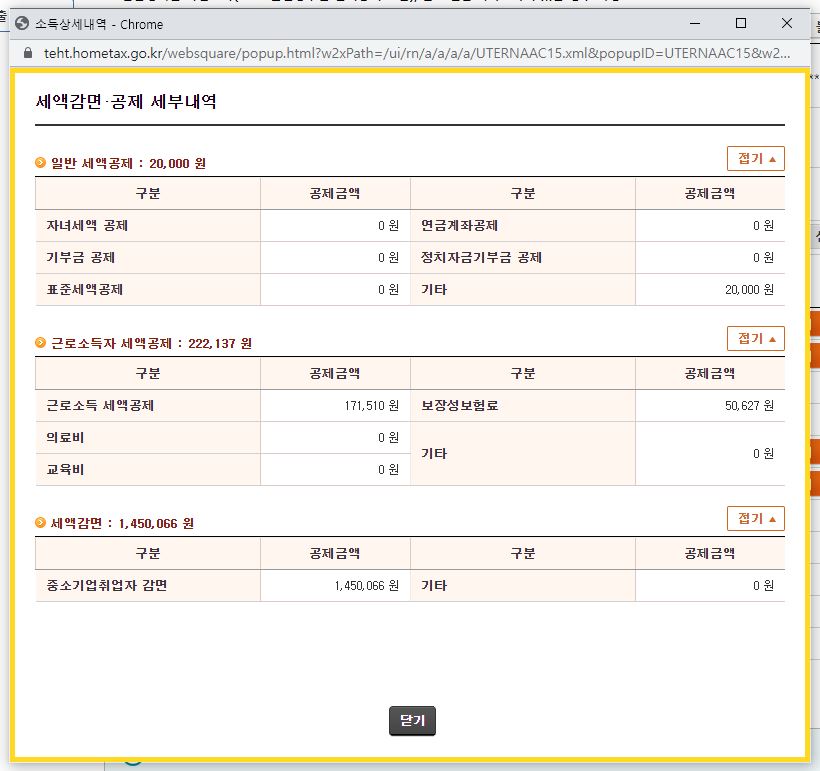Viewport: 820px width, 771px height.
Task: Click the orange bullet beside 세액감면 heading
Action: tap(41, 523)
